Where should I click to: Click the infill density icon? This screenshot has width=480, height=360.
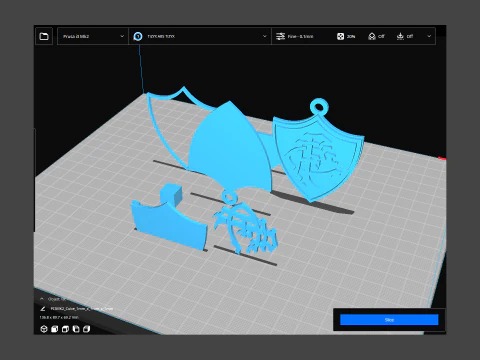[340, 36]
